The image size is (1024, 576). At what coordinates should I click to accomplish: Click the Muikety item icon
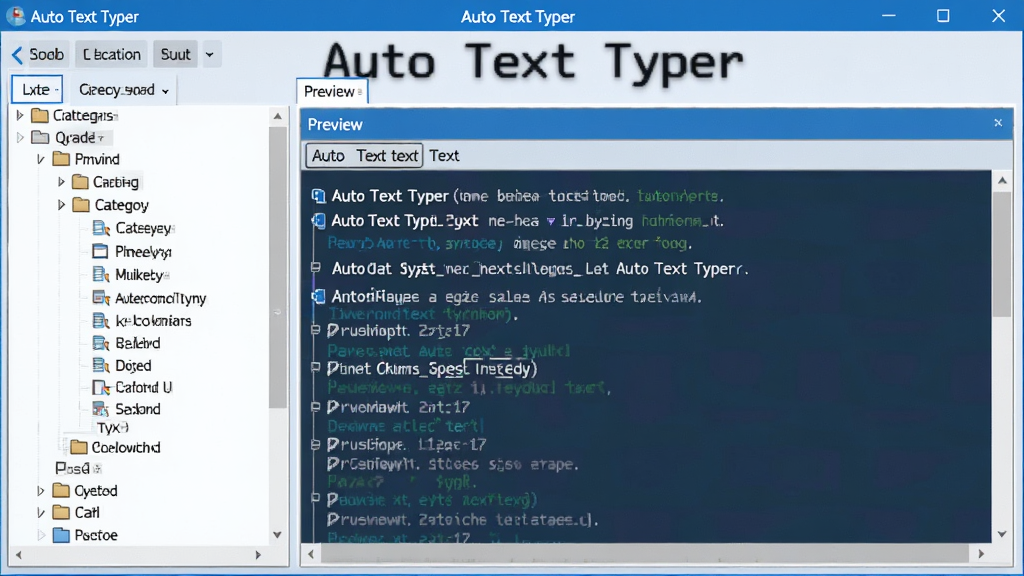(x=101, y=274)
